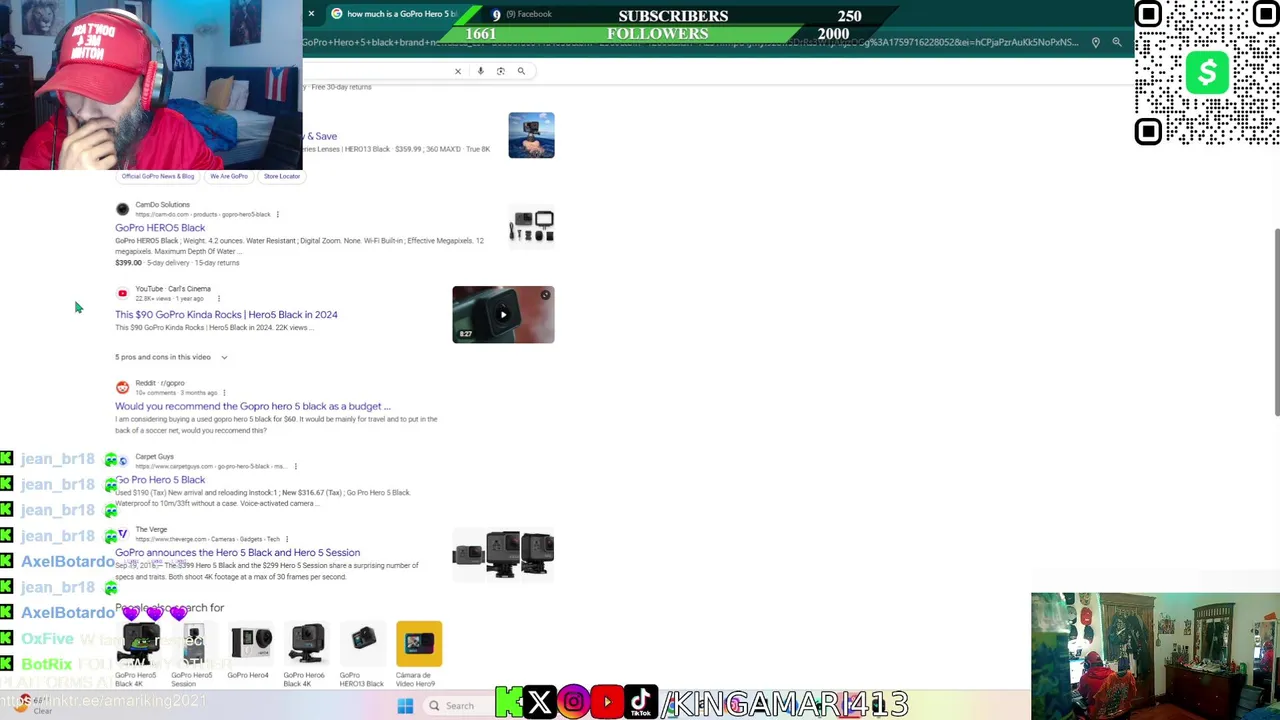Open 'Would you recommend the Gopro hero 5 black' link

point(252,406)
